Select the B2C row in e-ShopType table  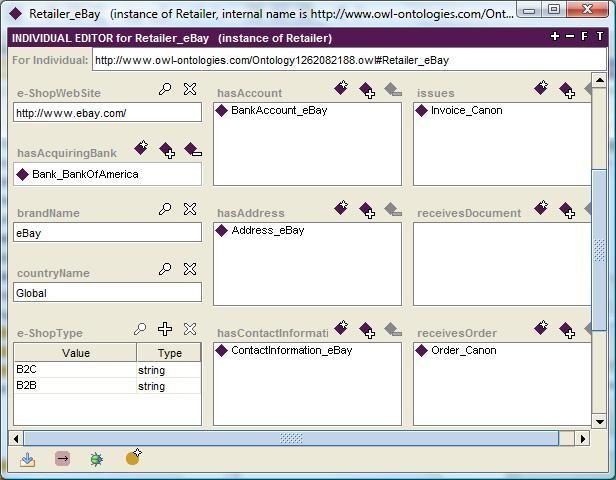pos(107,370)
